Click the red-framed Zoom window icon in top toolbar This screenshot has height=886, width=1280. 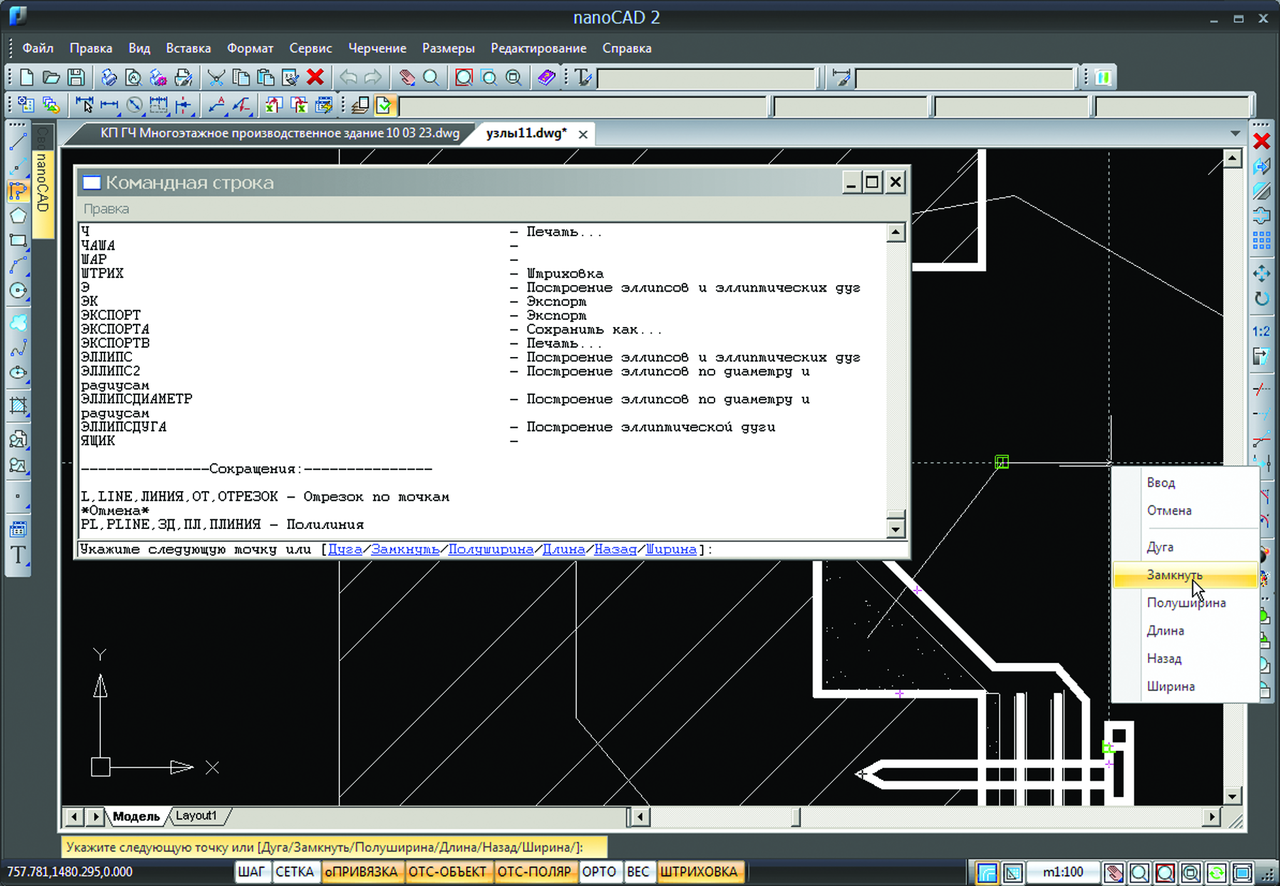click(x=464, y=77)
